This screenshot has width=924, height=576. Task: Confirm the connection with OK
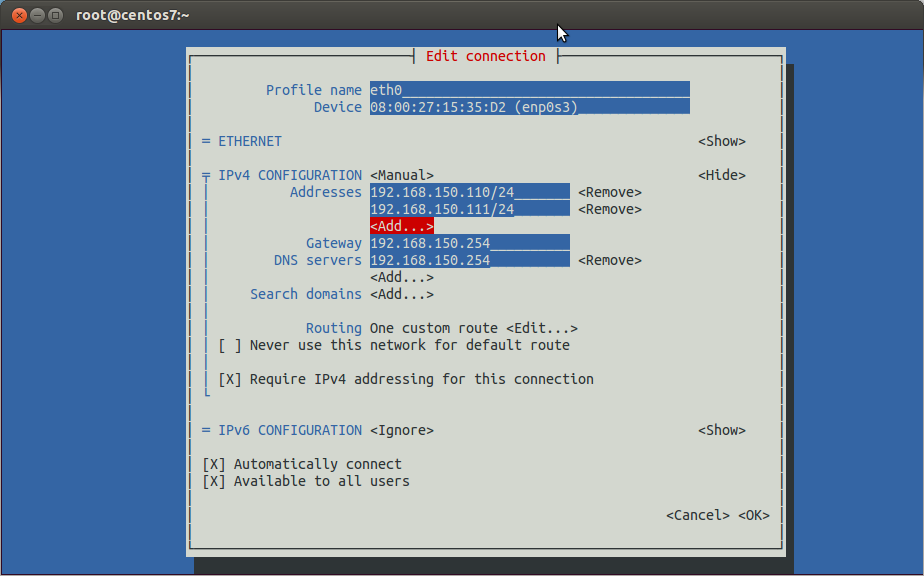click(x=754, y=515)
